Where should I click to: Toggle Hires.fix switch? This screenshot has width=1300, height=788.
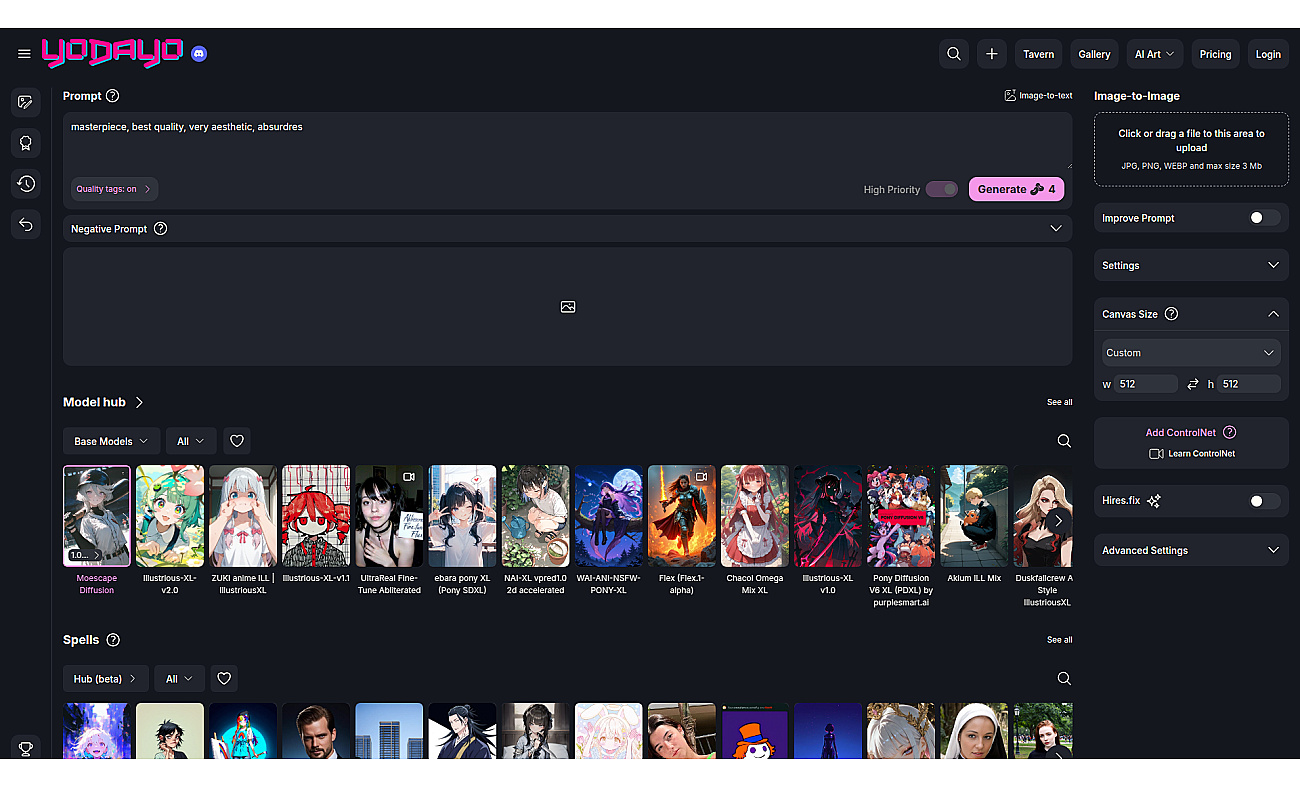(x=1264, y=501)
